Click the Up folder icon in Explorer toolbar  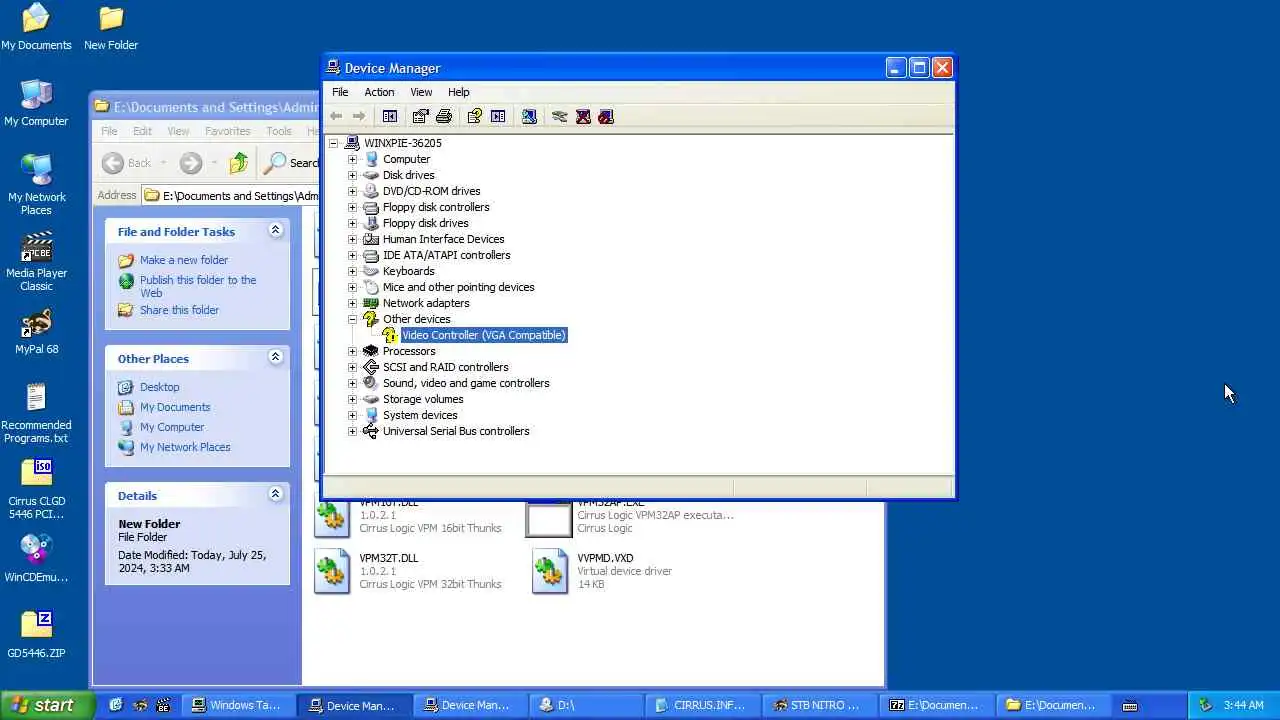238,163
